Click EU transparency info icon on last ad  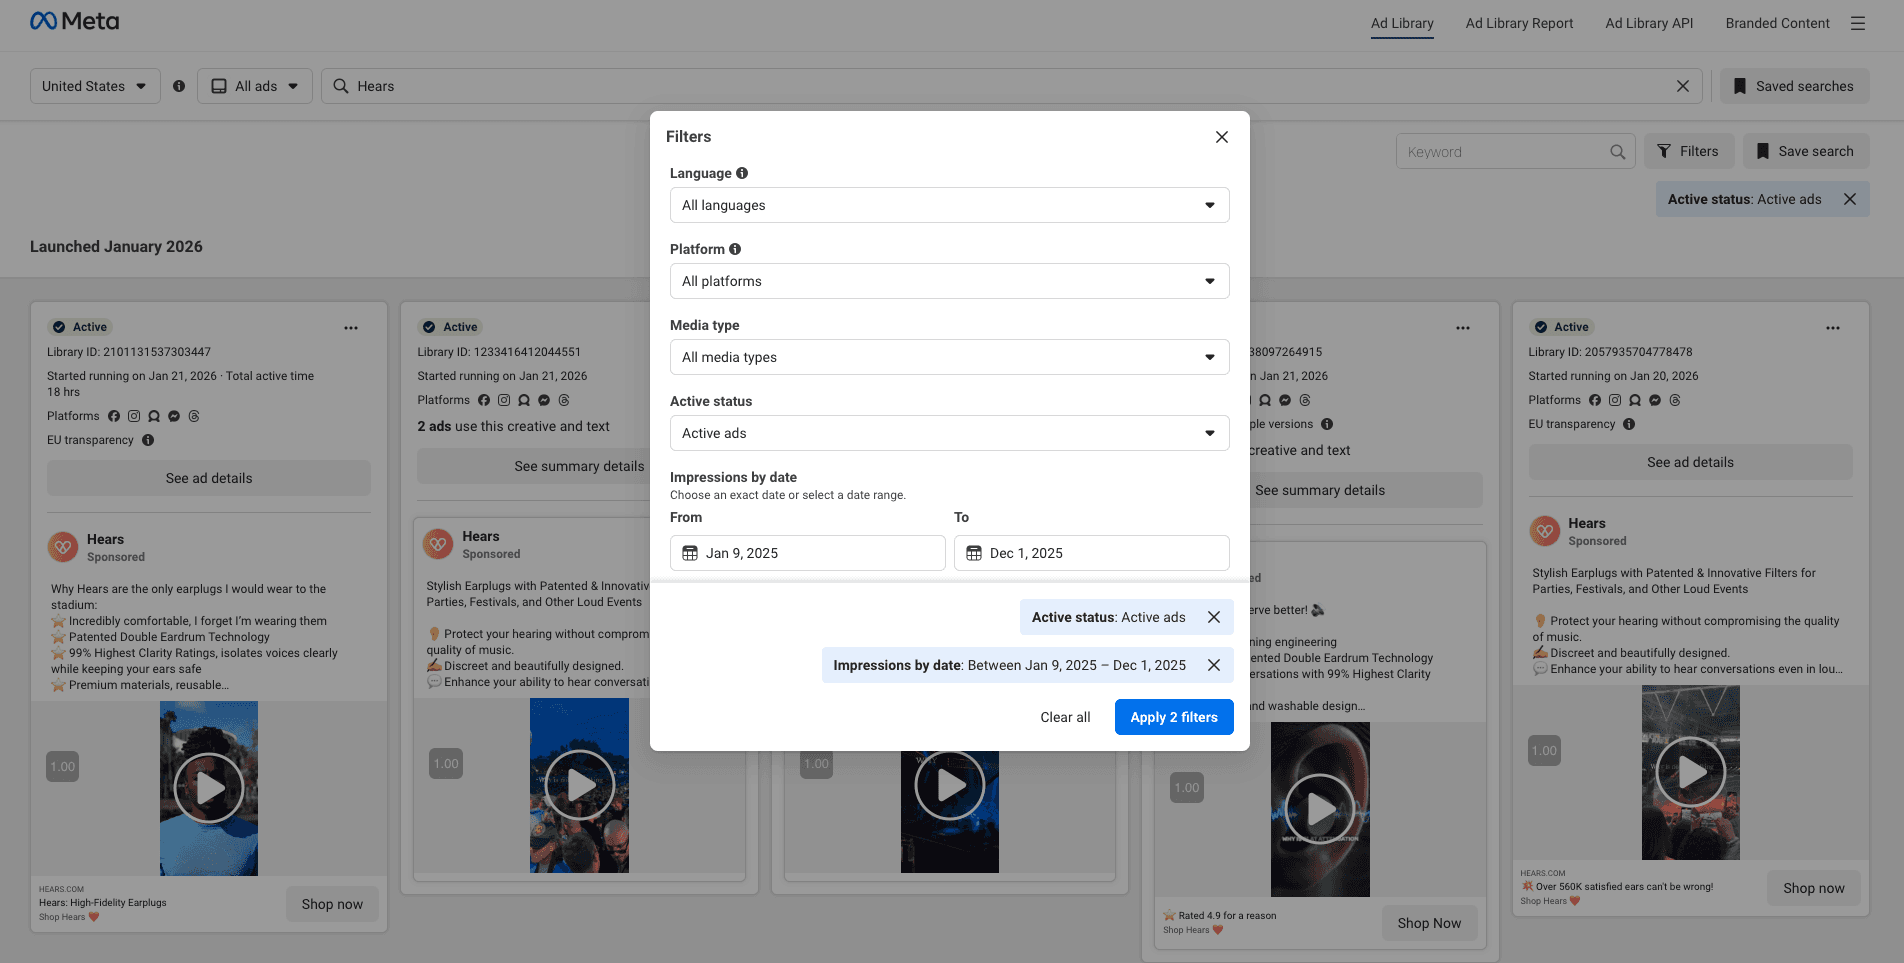1629,424
